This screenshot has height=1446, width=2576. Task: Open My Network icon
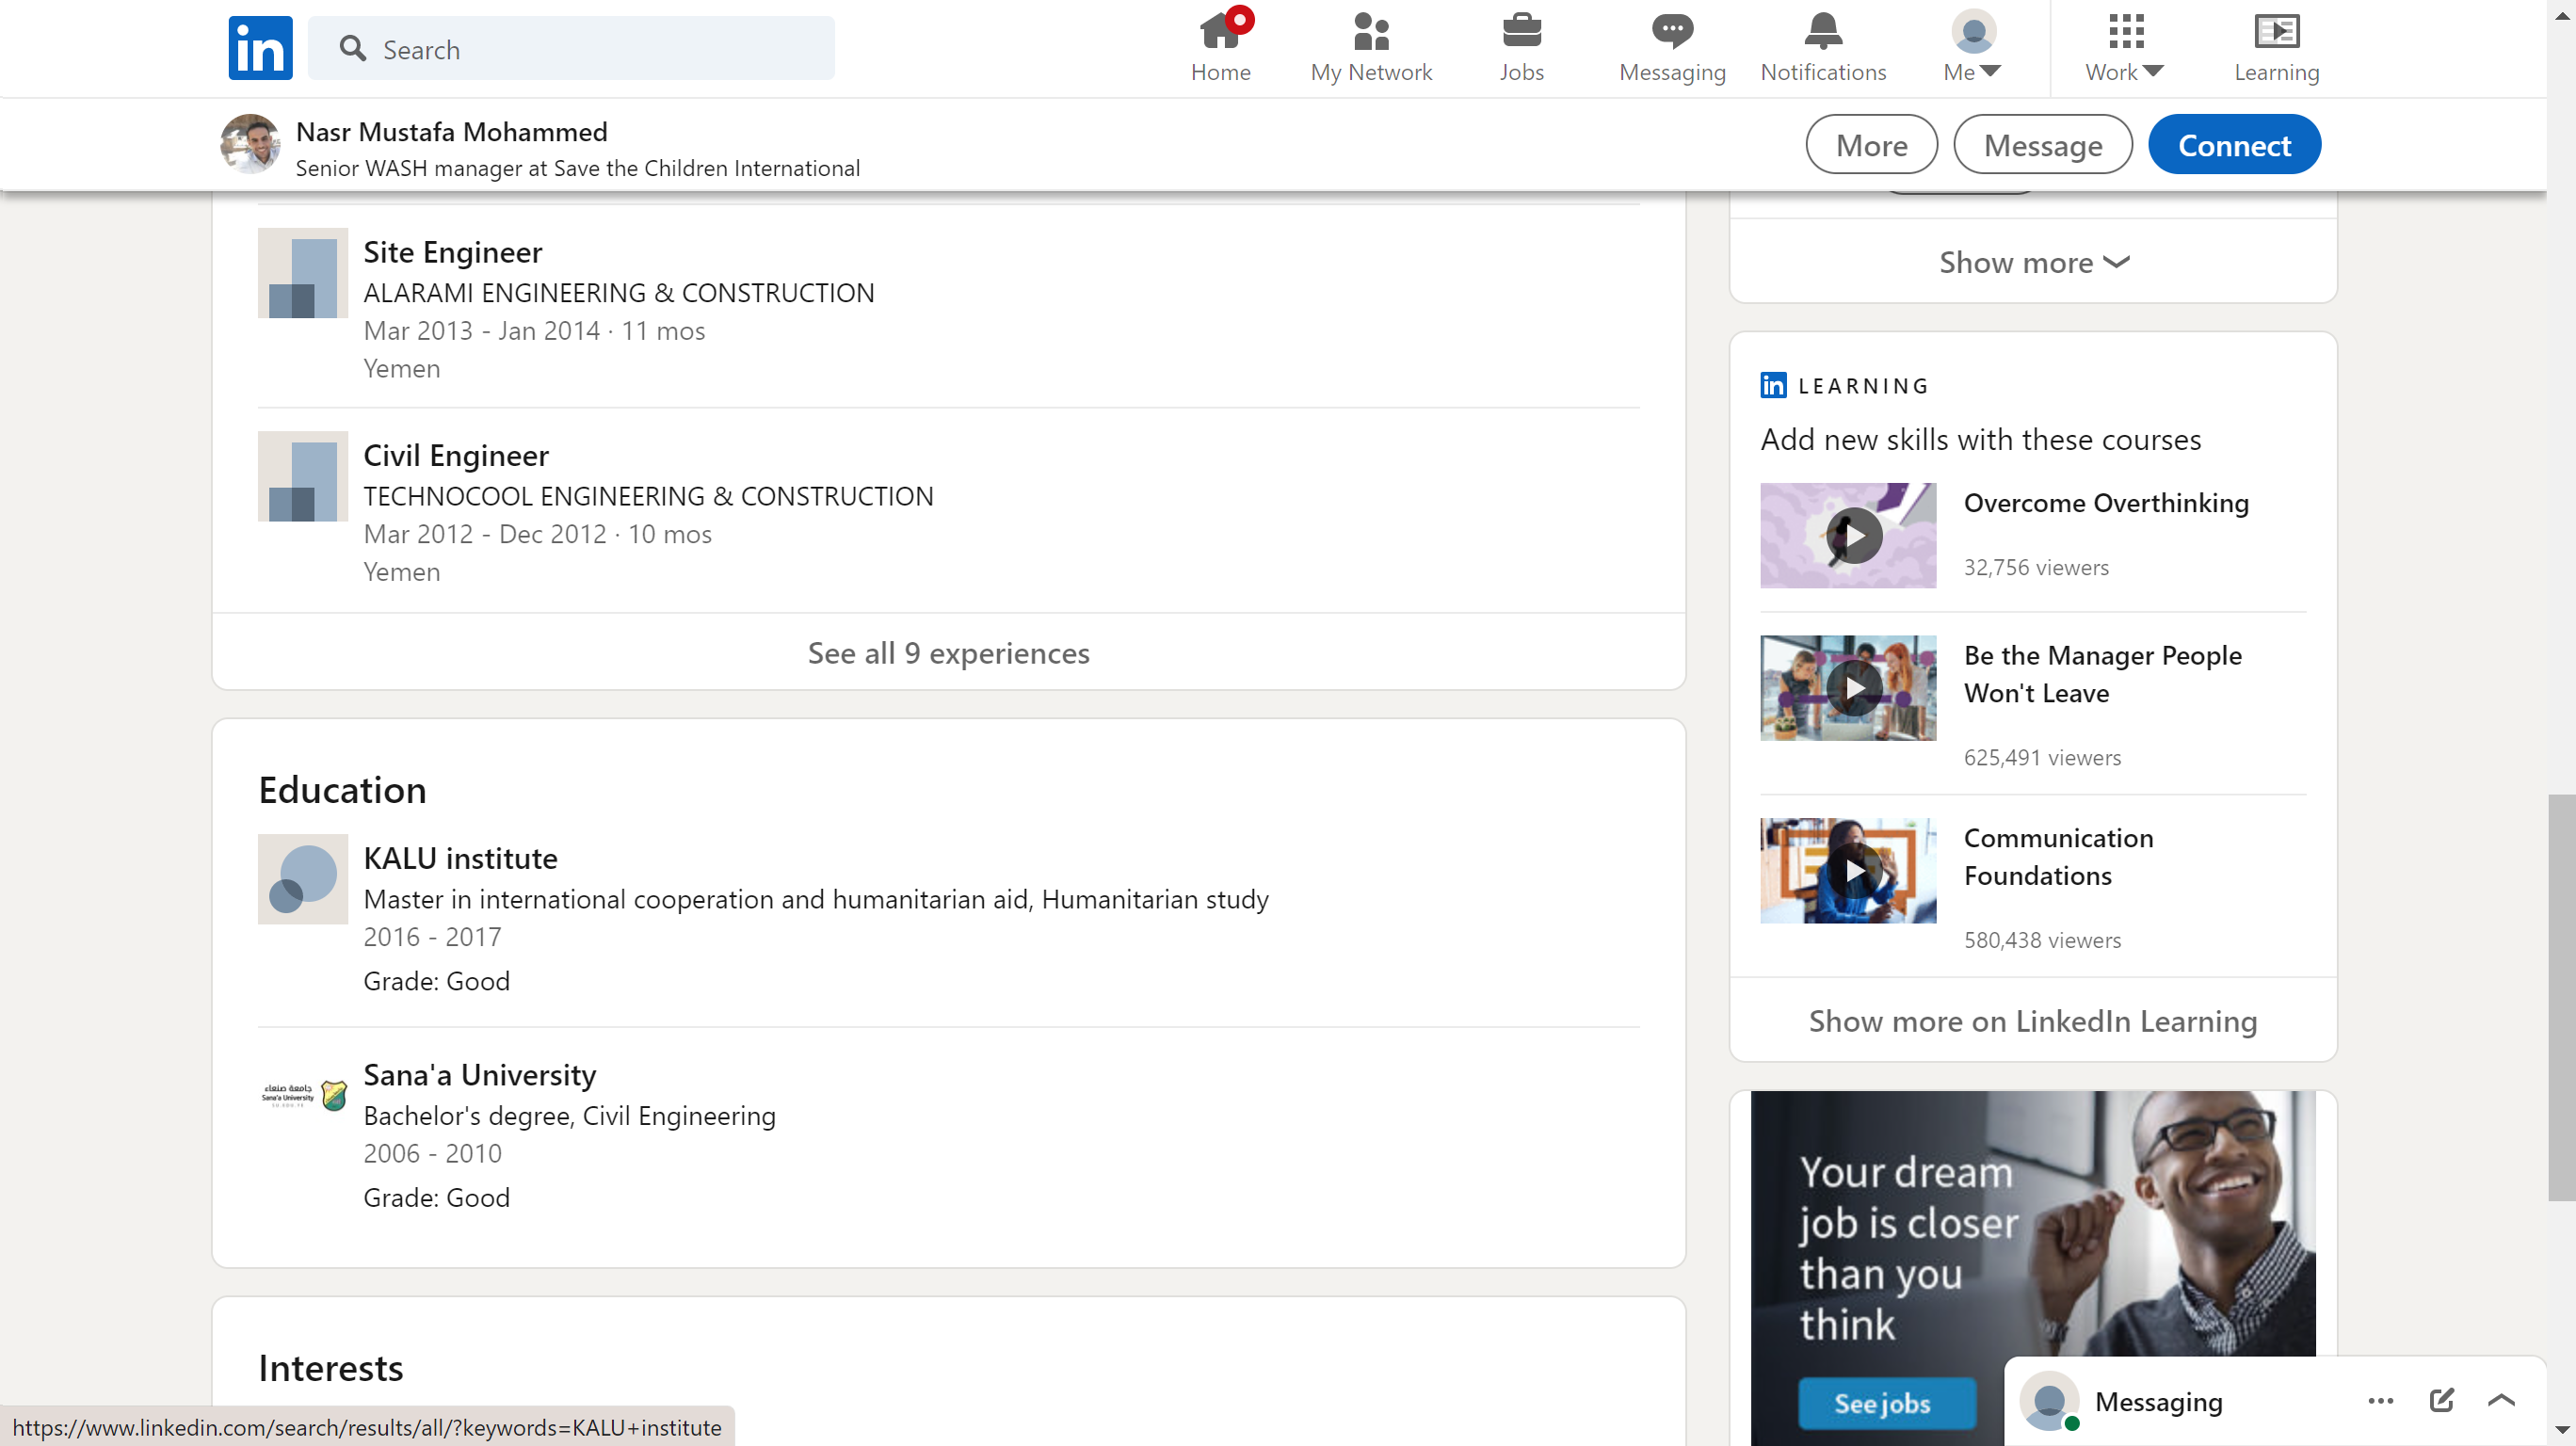pos(1370,33)
